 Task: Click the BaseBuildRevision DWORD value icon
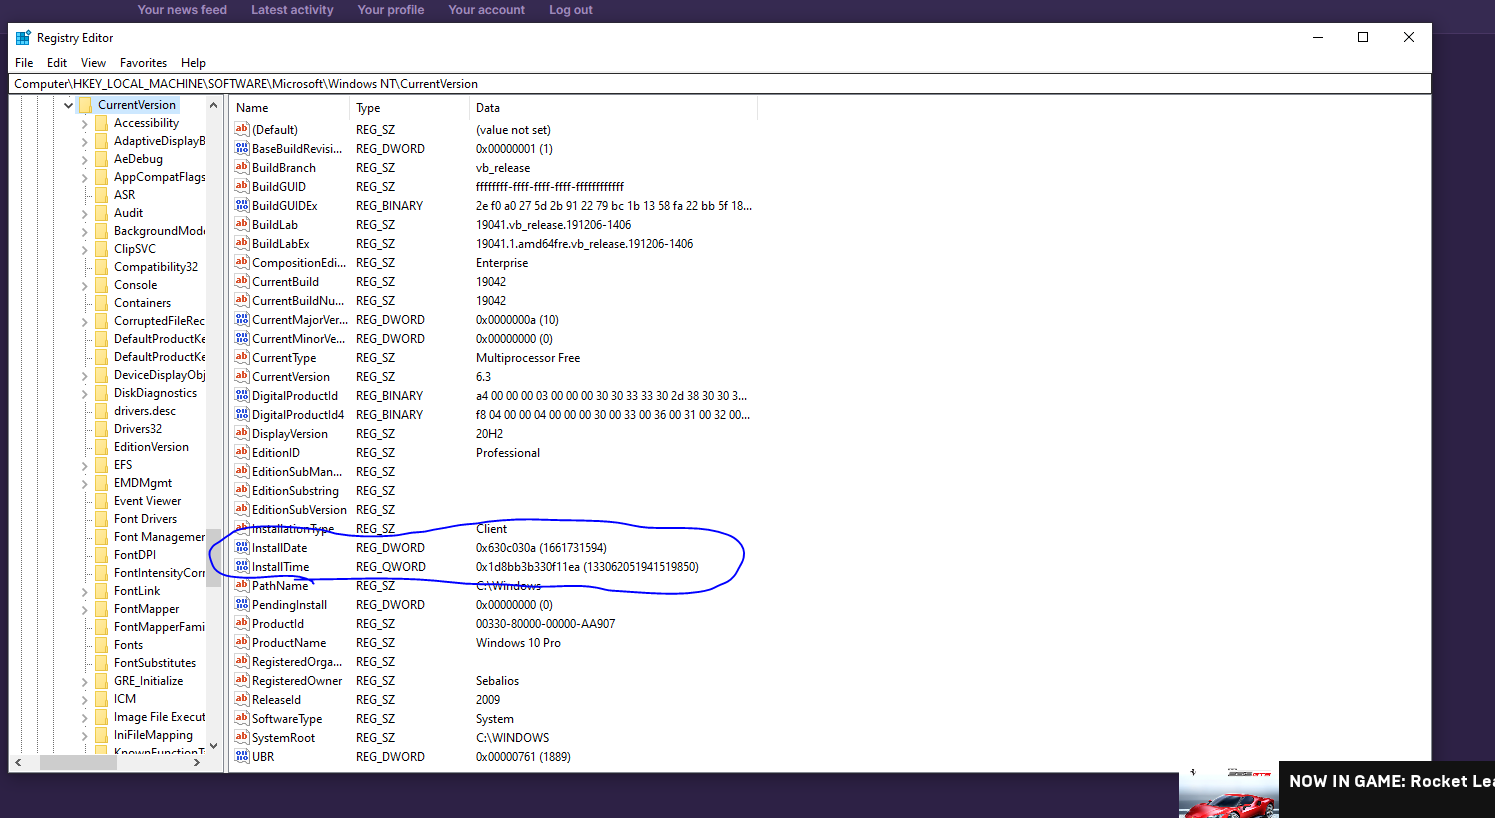241,148
